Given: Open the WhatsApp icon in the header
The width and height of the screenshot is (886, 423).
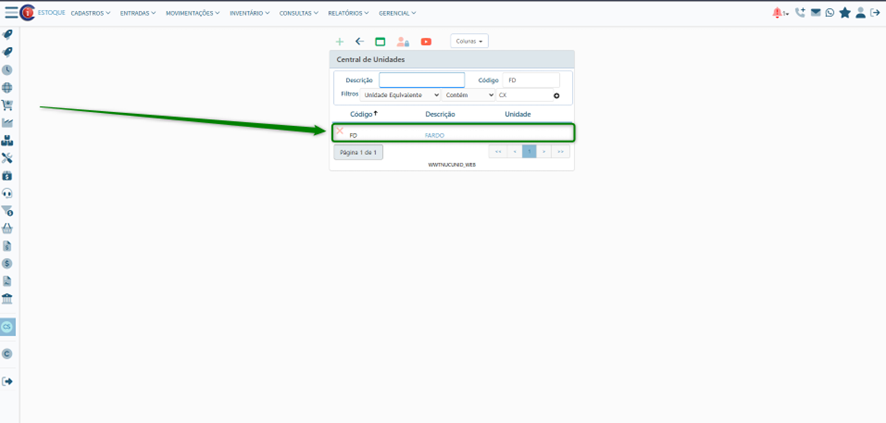Looking at the screenshot, I should pyautogui.click(x=830, y=13).
